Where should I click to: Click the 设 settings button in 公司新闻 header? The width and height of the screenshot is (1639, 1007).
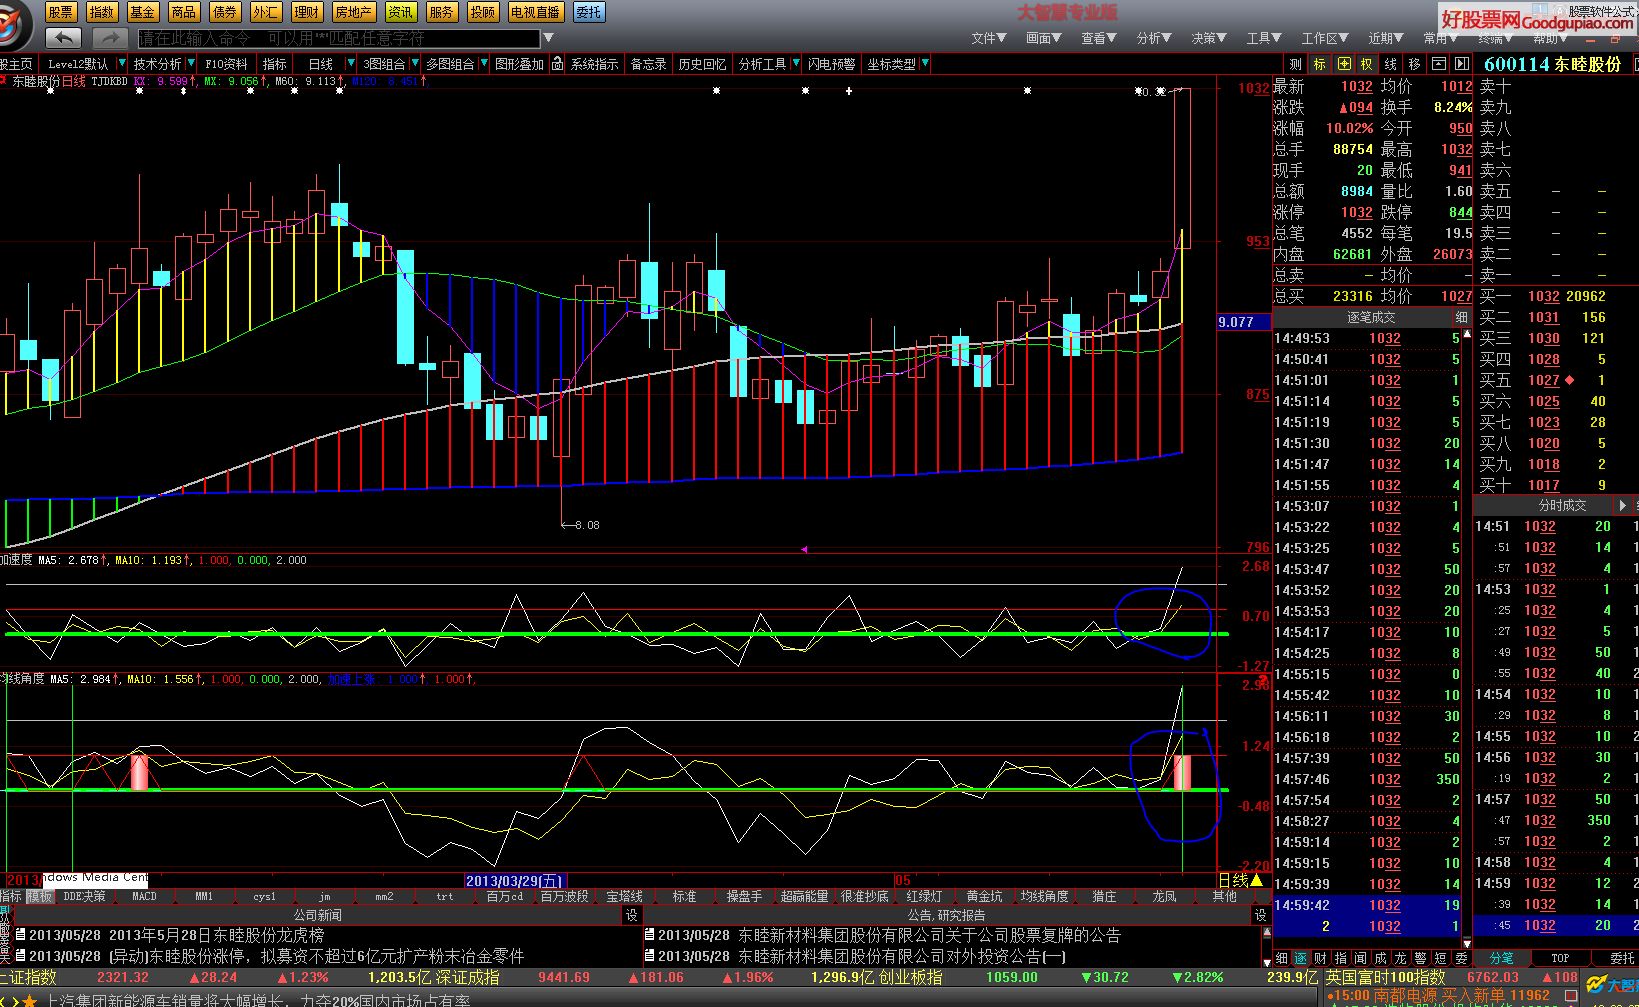631,915
